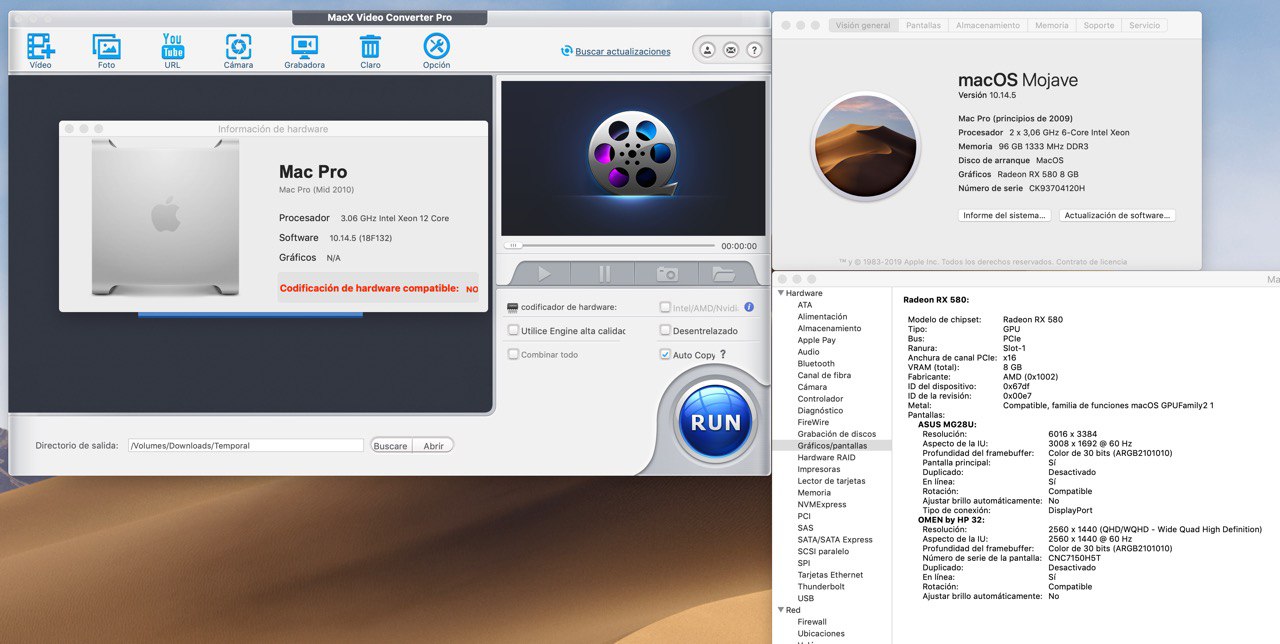Viewport: 1280px width, 644px height.
Task: Click the user account icon in MacX
Action: (x=708, y=50)
